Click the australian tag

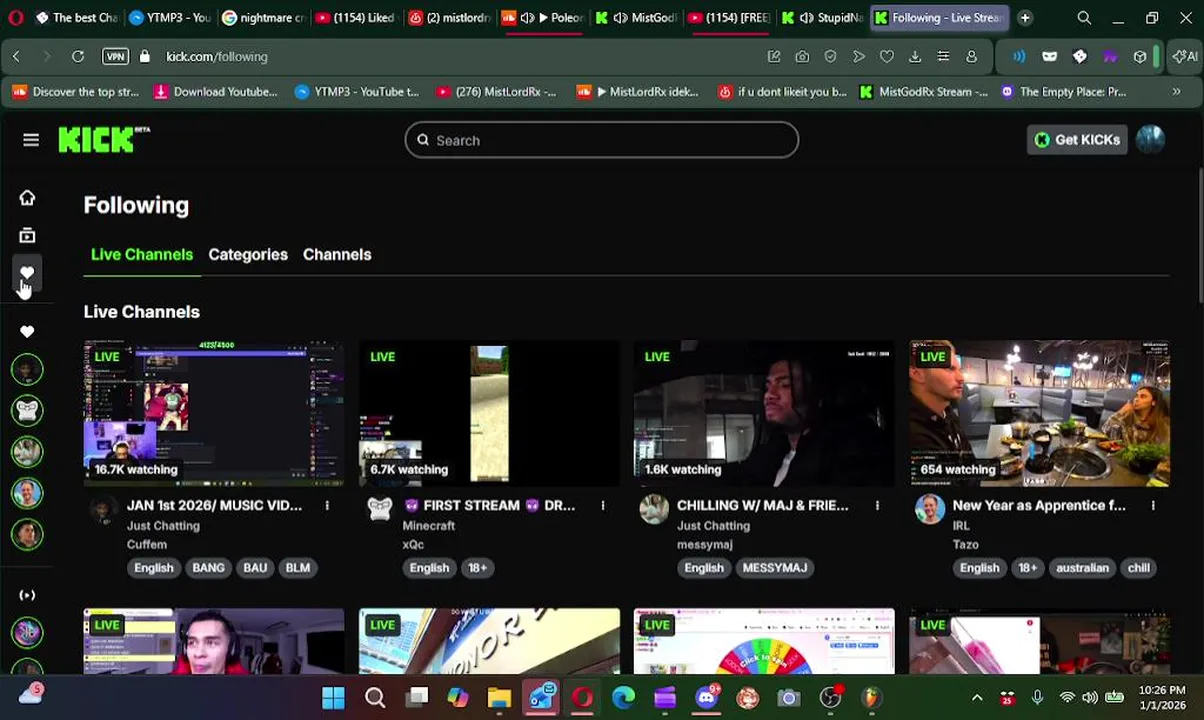(1082, 568)
